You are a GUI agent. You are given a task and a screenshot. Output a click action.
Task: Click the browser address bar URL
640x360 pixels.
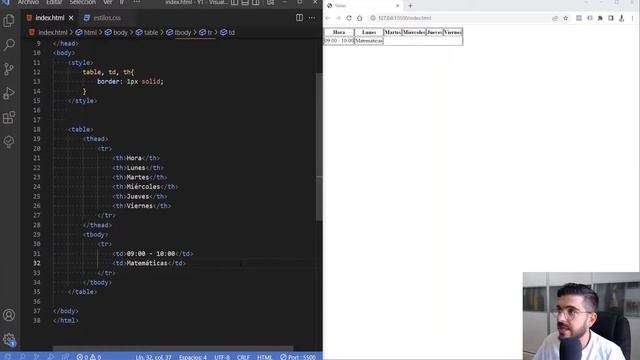point(404,18)
